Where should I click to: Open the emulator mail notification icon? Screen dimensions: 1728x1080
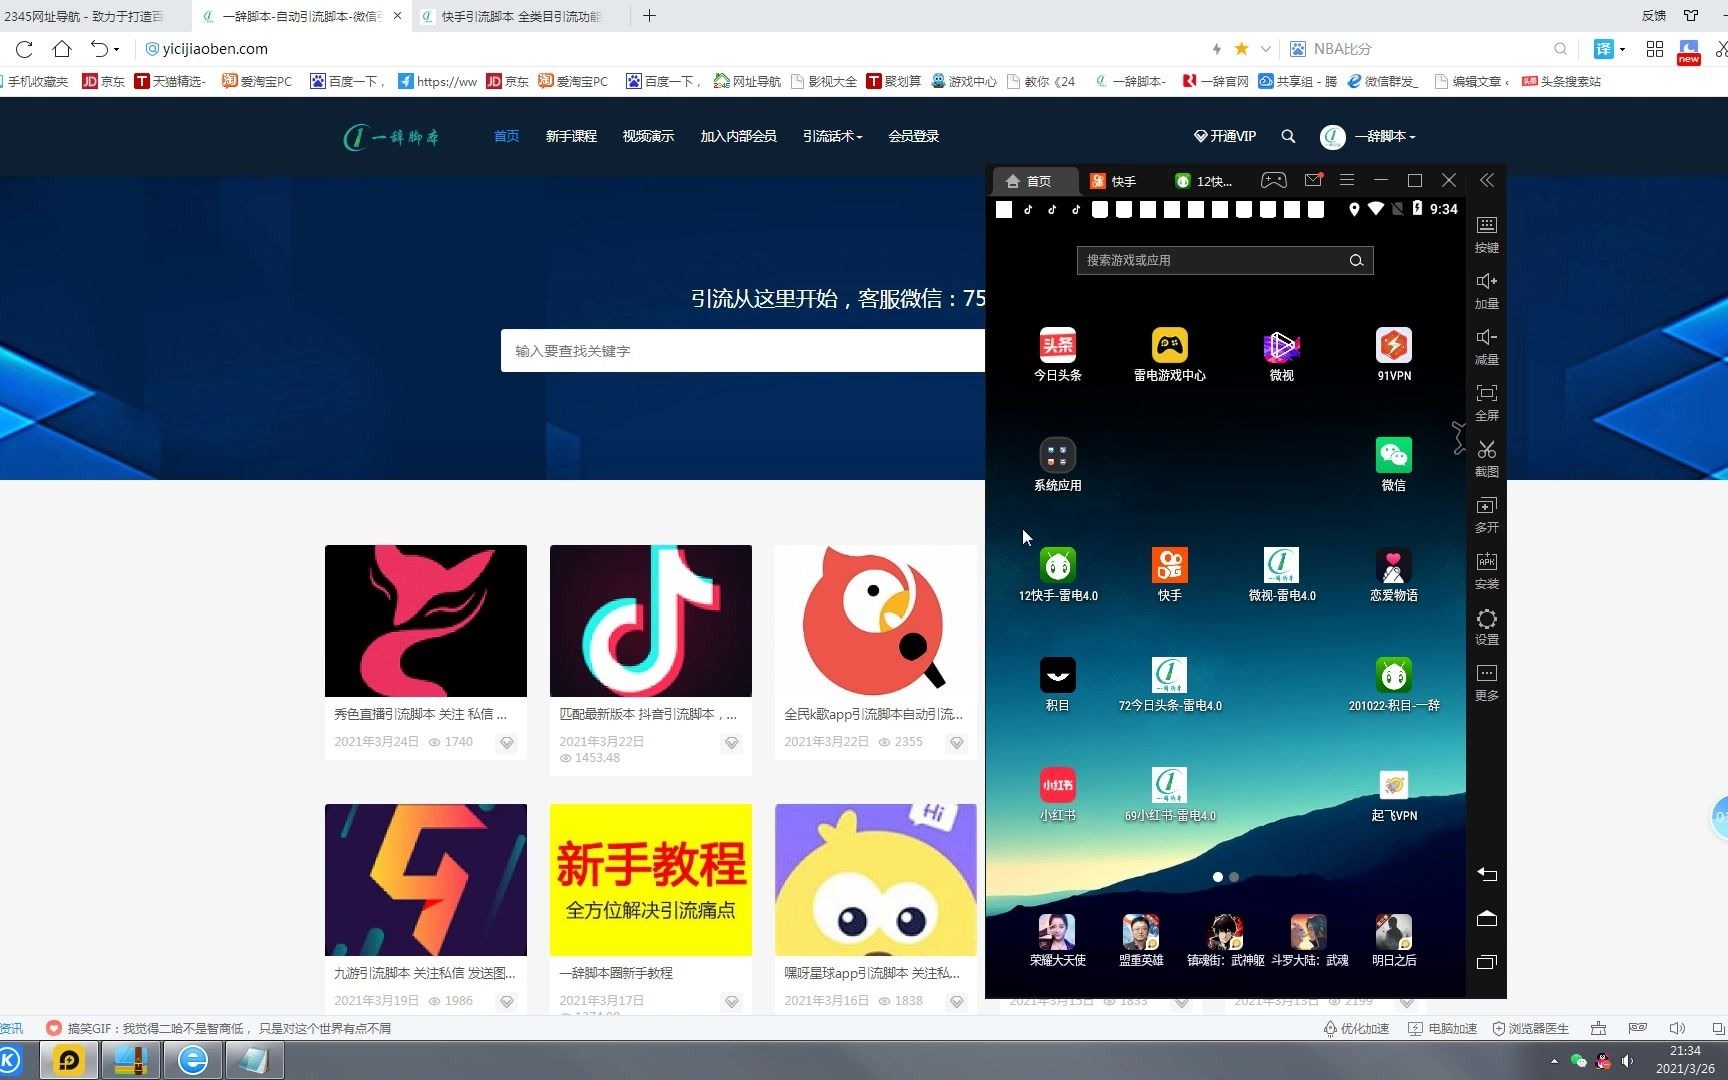tap(1313, 180)
